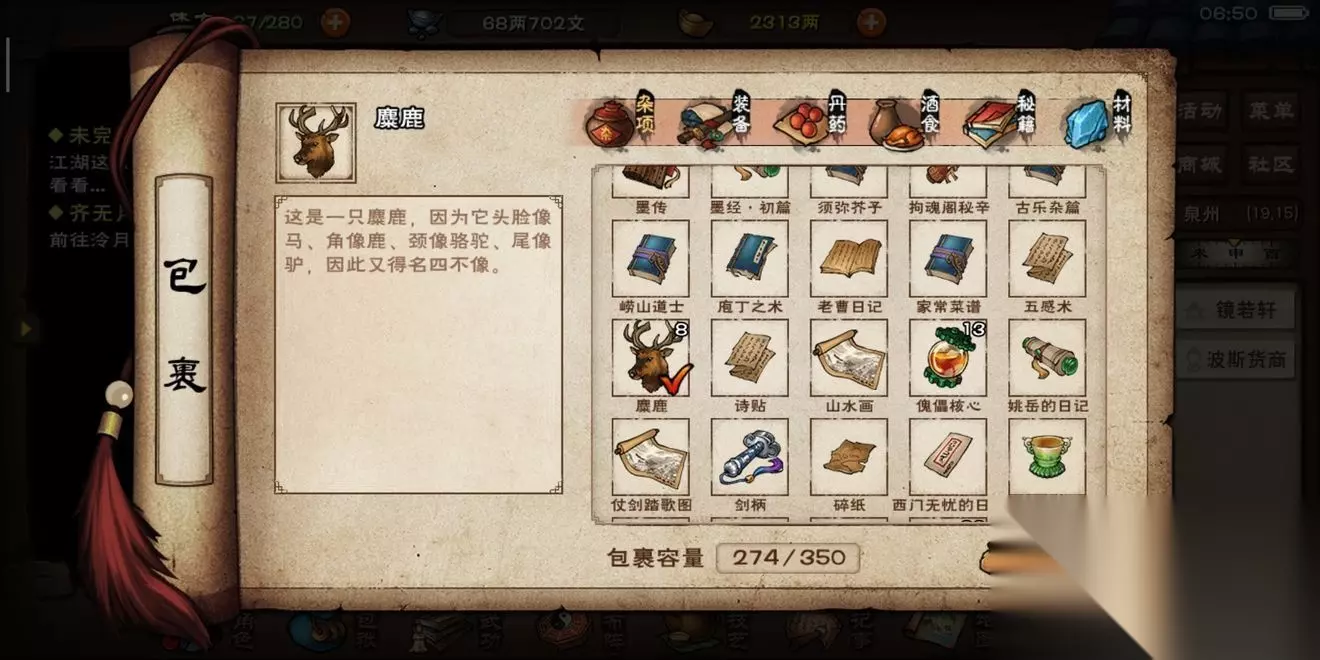Open the 杂项 misc category tab
The width and height of the screenshot is (1320, 660).
[x=621, y=120]
